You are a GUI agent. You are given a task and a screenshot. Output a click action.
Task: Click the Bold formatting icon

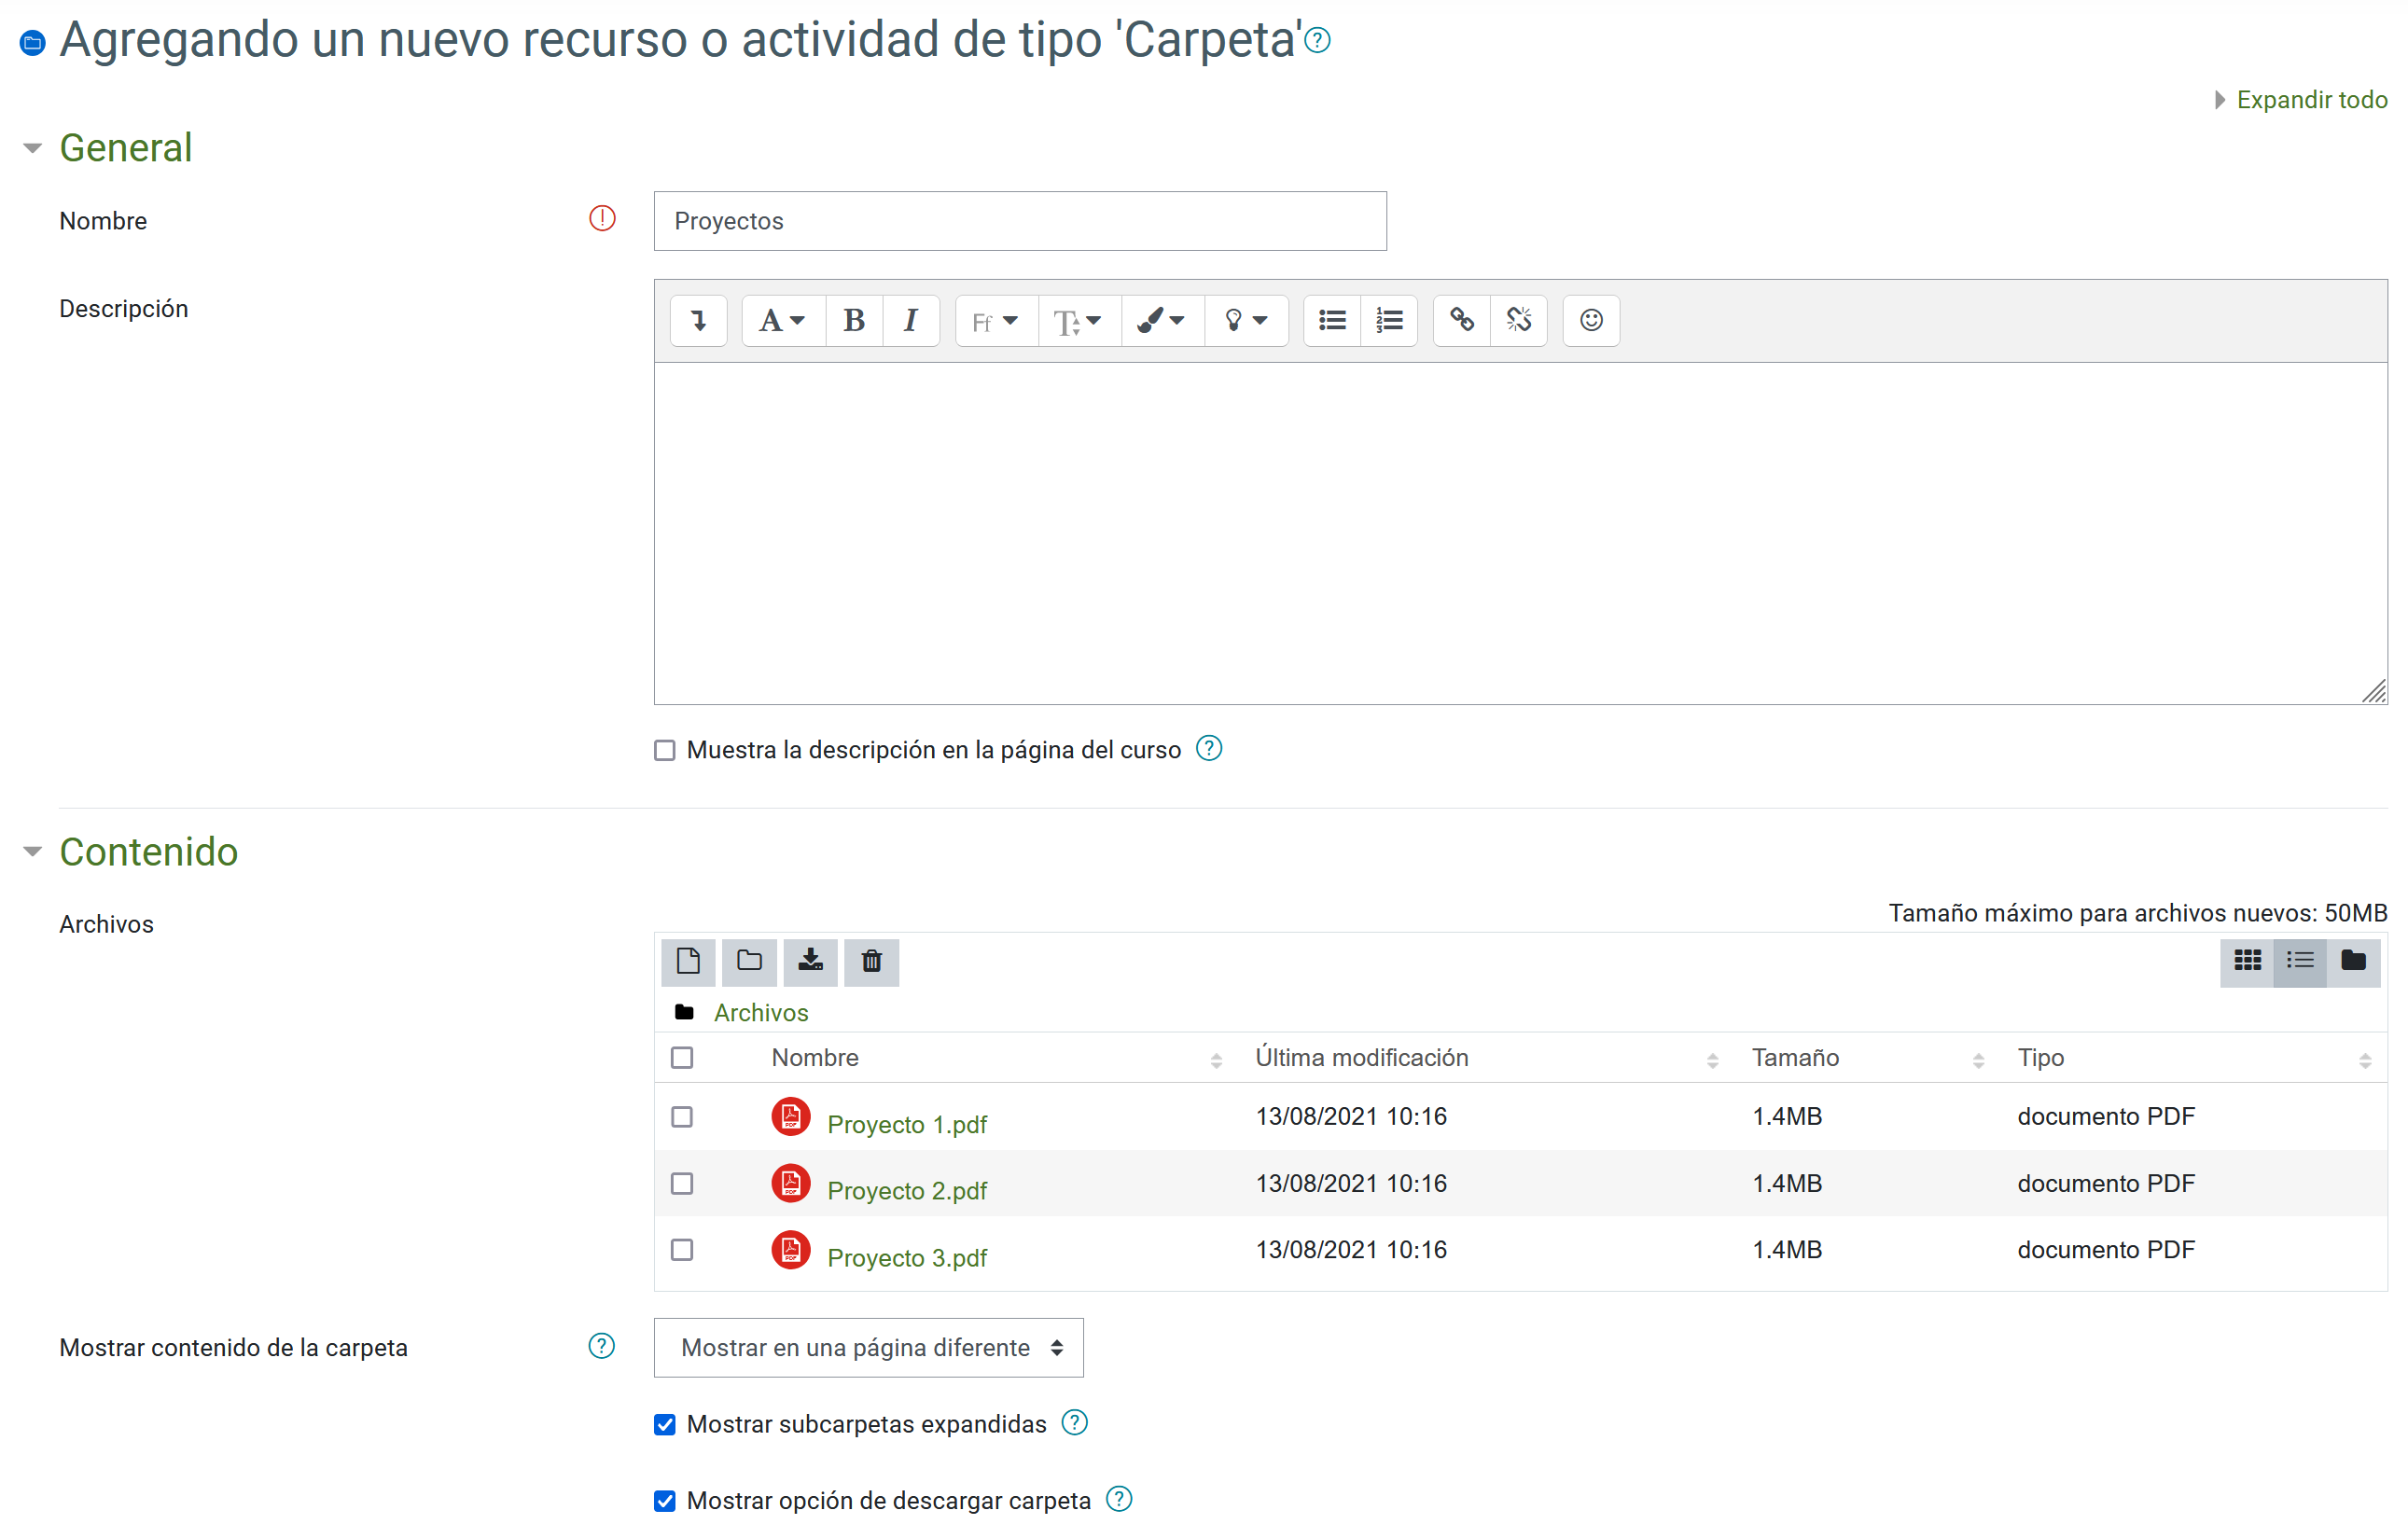pyautogui.click(x=853, y=320)
